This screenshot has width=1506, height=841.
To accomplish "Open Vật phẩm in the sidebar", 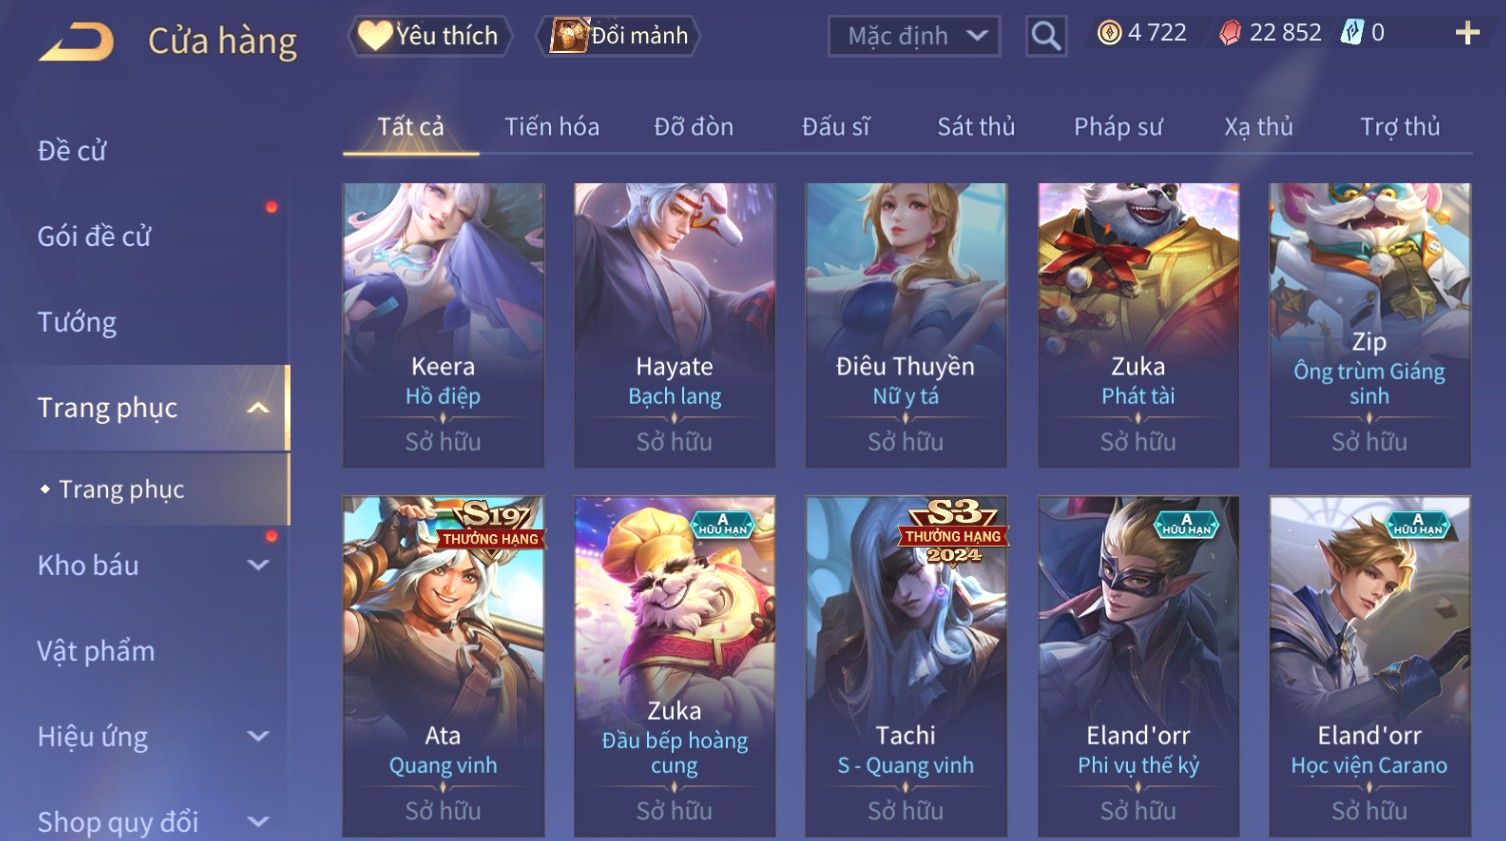I will point(96,652).
